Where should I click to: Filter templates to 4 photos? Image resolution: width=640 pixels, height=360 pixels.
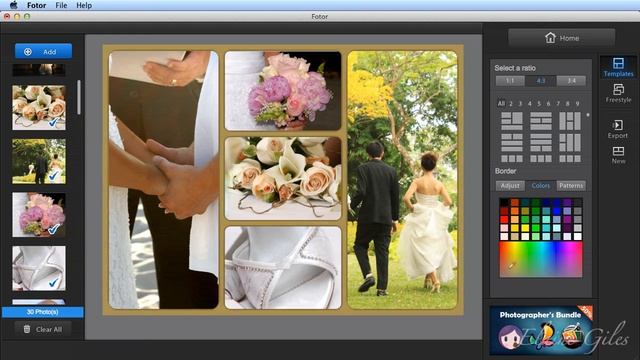pyautogui.click(x=529, y=104)
